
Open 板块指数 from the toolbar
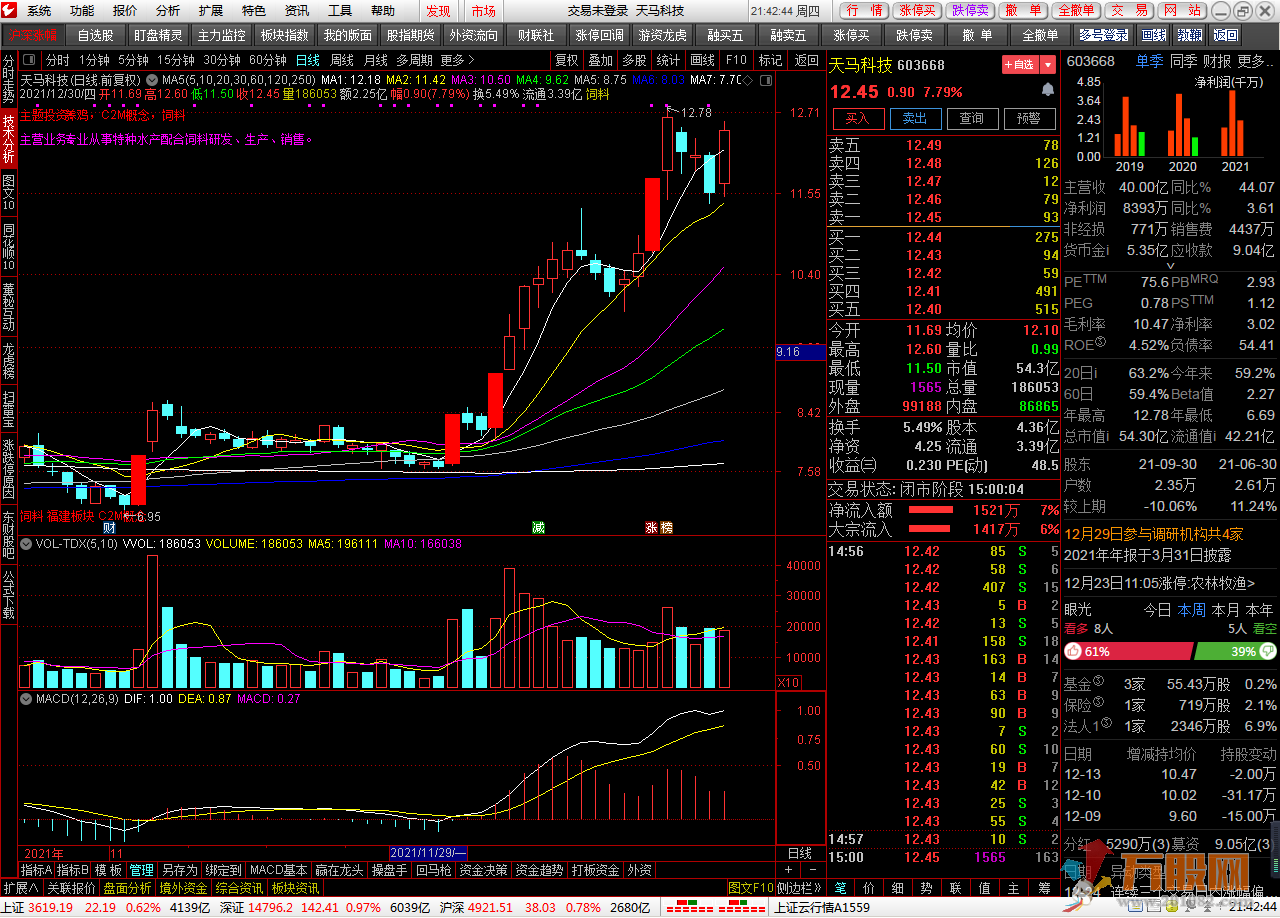(284, 35)
